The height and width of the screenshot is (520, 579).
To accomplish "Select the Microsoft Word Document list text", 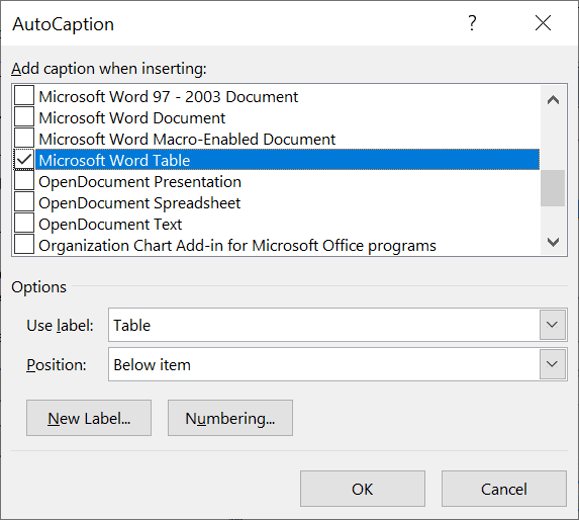I will click(132, 118).
